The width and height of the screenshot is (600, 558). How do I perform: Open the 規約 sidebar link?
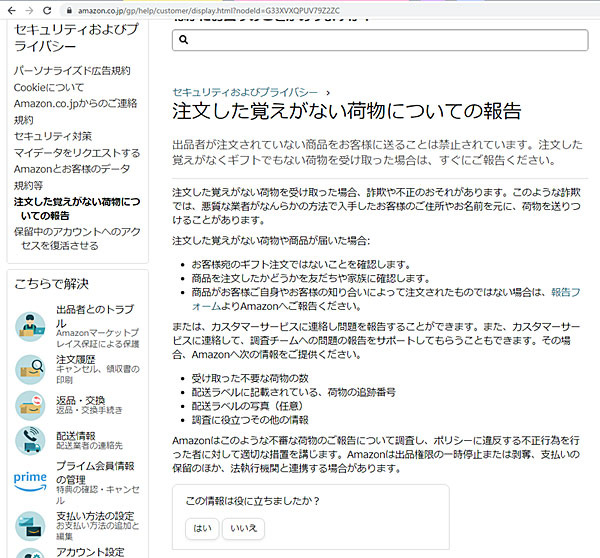point(24,120)
